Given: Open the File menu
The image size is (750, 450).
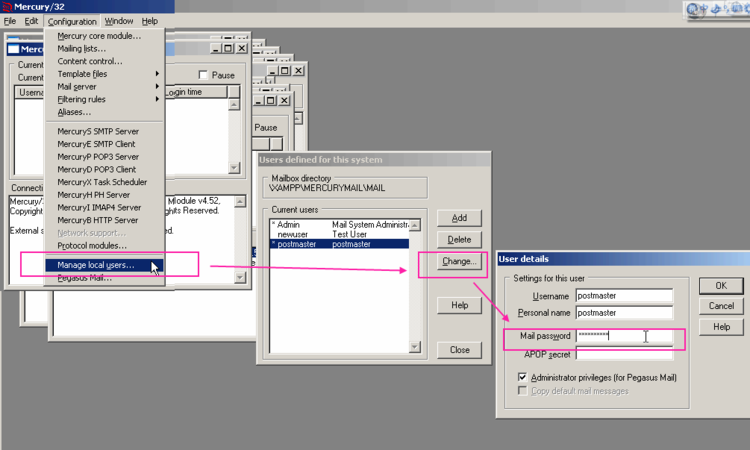Looking at the screenshot, I should coord(10,21).
